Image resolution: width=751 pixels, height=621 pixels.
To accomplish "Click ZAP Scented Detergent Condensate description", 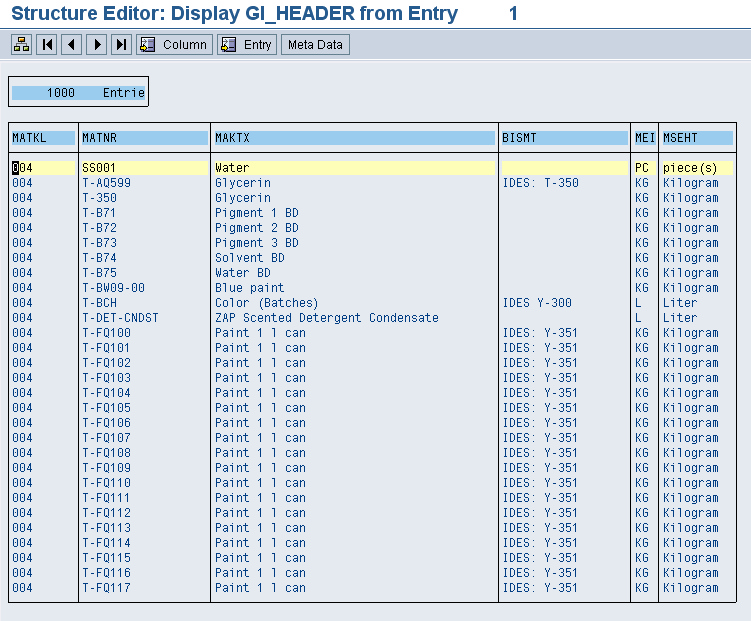I will coord(326,318).
